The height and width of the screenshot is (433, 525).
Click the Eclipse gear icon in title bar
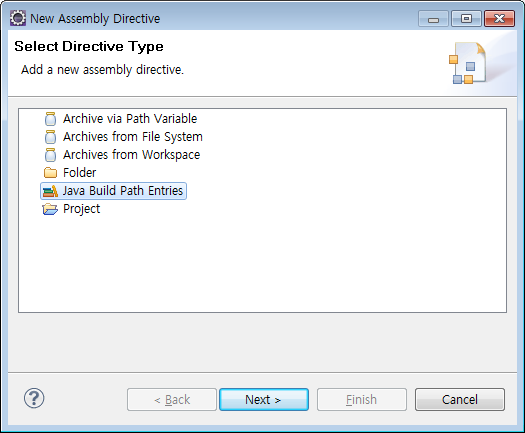(18, 18)
